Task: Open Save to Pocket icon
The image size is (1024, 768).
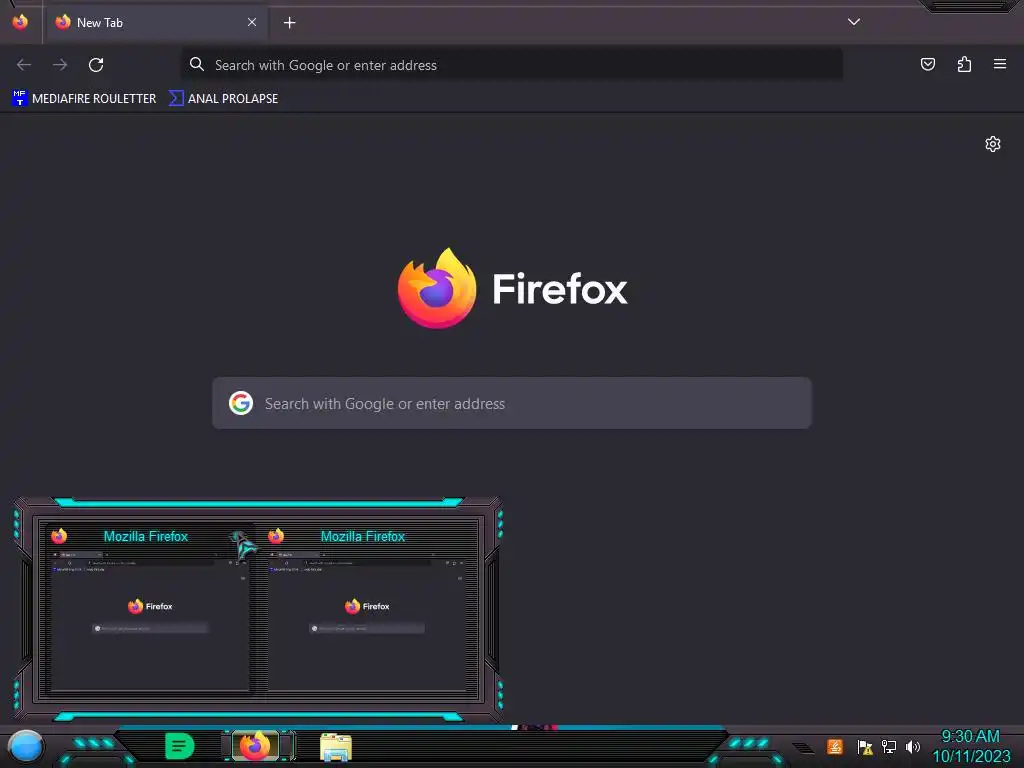Action: coord(928,64)
